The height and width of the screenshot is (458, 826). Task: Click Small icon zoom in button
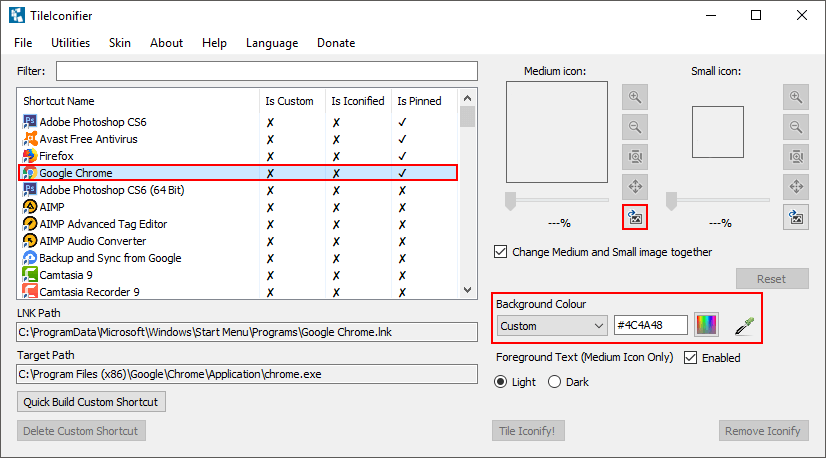point(796,97)
